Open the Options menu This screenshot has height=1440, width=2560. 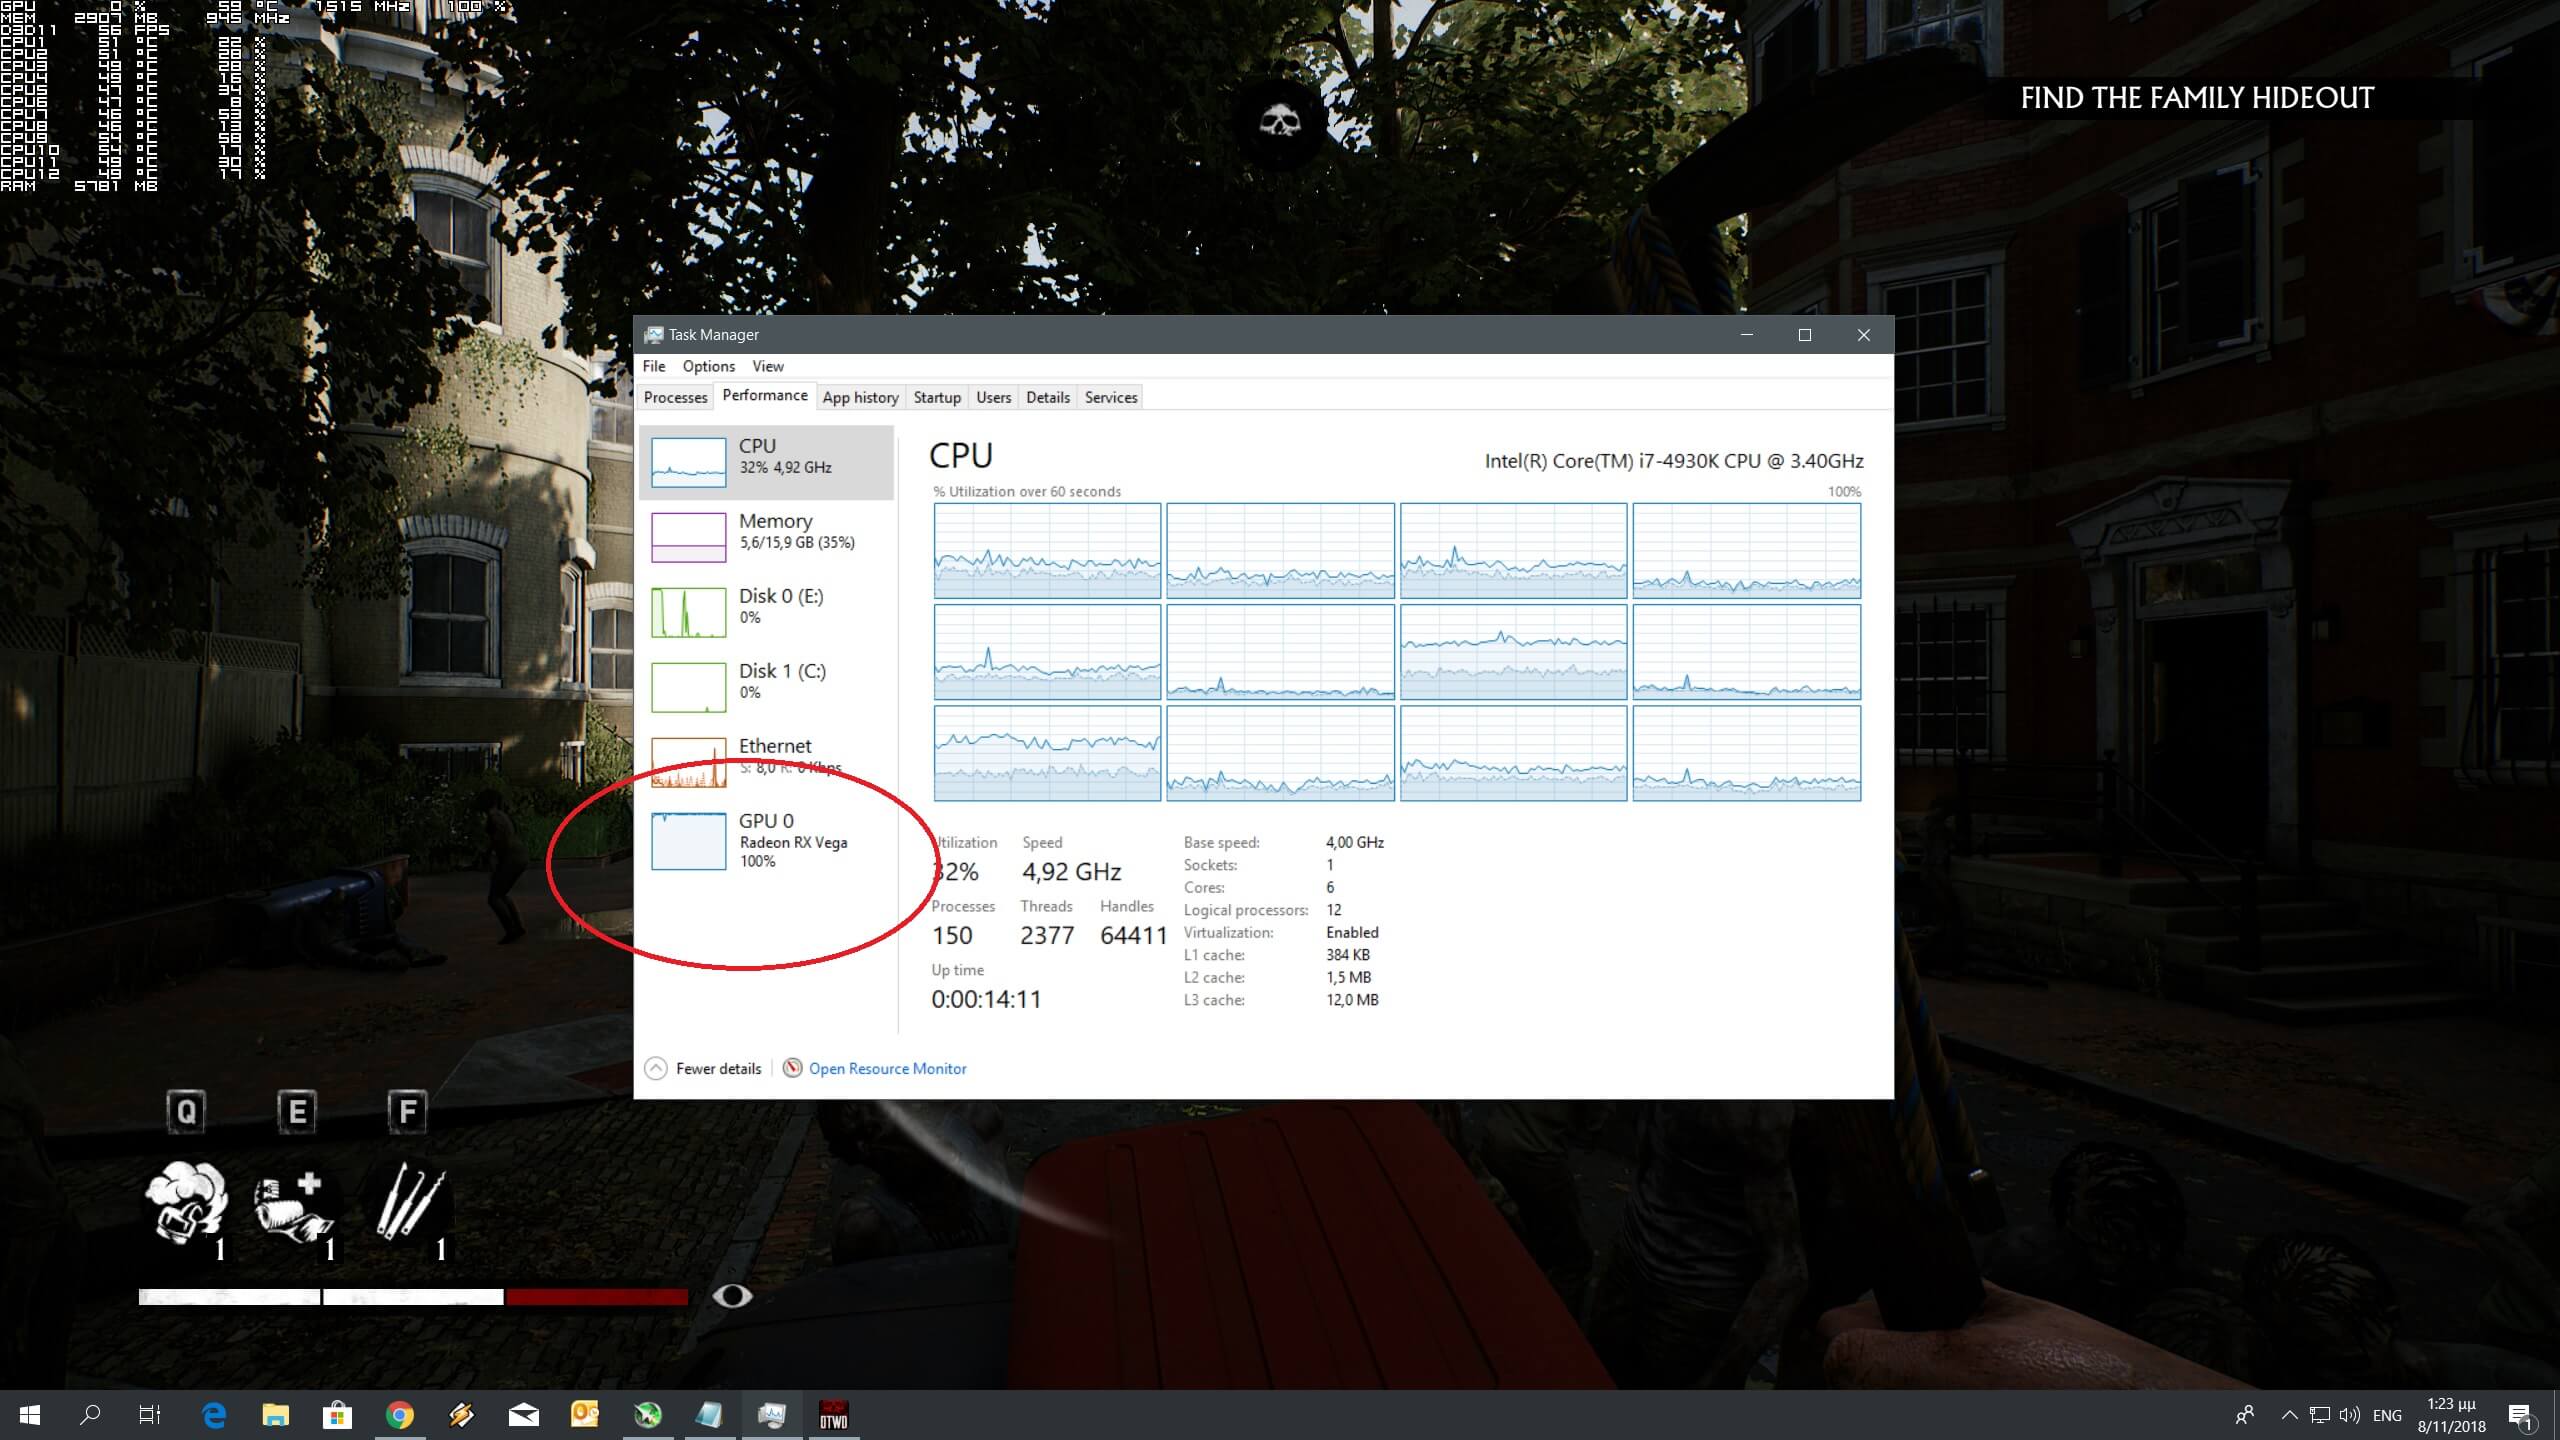point(708,366)
